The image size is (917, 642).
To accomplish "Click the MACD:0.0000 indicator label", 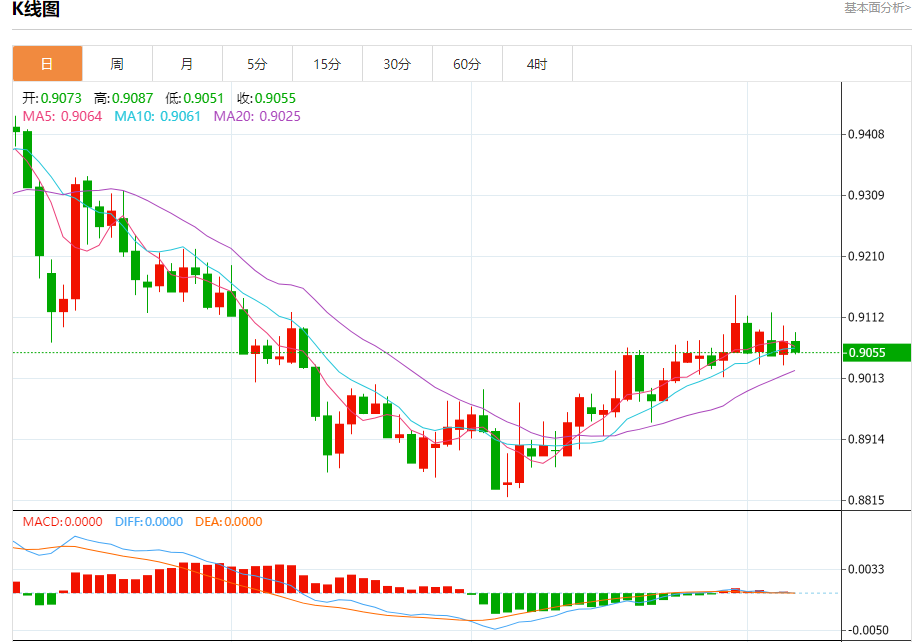I will coord(63,522).
